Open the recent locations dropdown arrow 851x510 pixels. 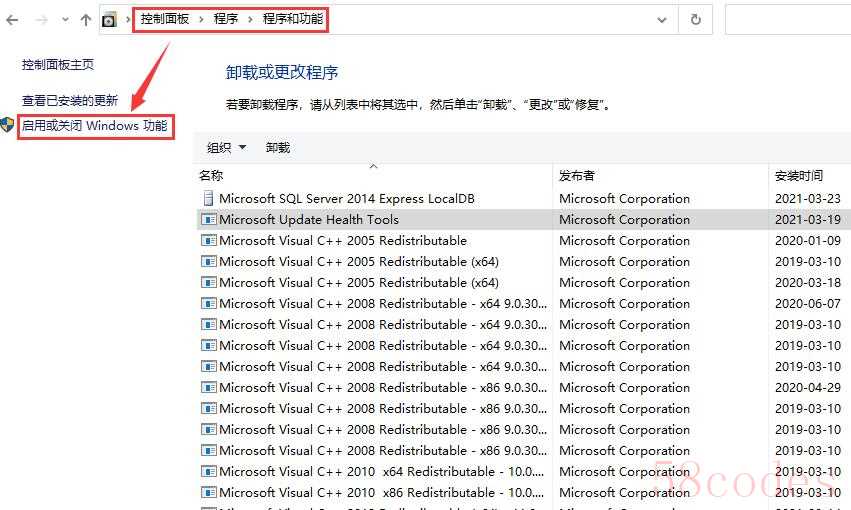click(x=65, y=20)
